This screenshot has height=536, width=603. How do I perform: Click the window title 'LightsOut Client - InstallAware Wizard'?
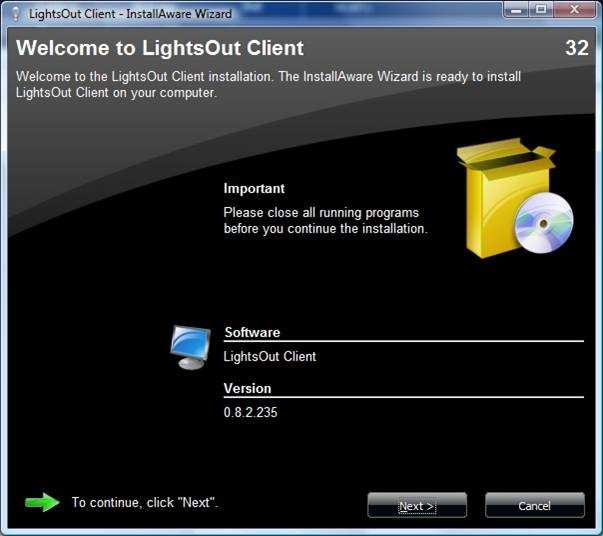coord(130,14)
